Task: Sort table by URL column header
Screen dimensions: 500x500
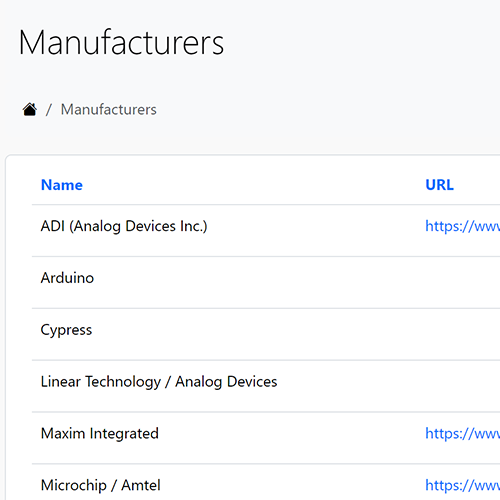Action: (x=439, y=185)
